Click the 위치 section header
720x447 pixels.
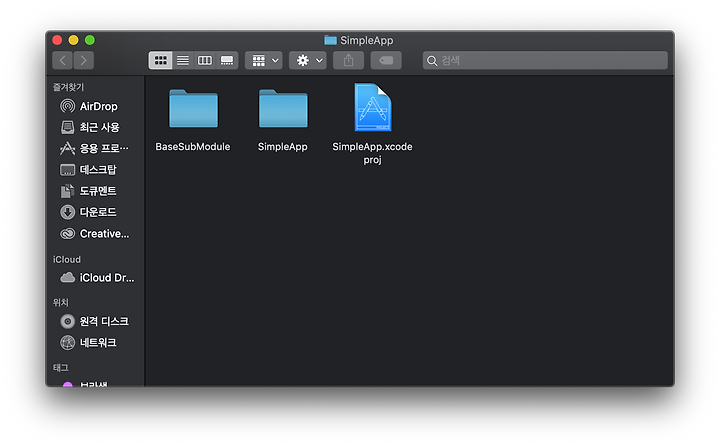(x=61, y=302)
